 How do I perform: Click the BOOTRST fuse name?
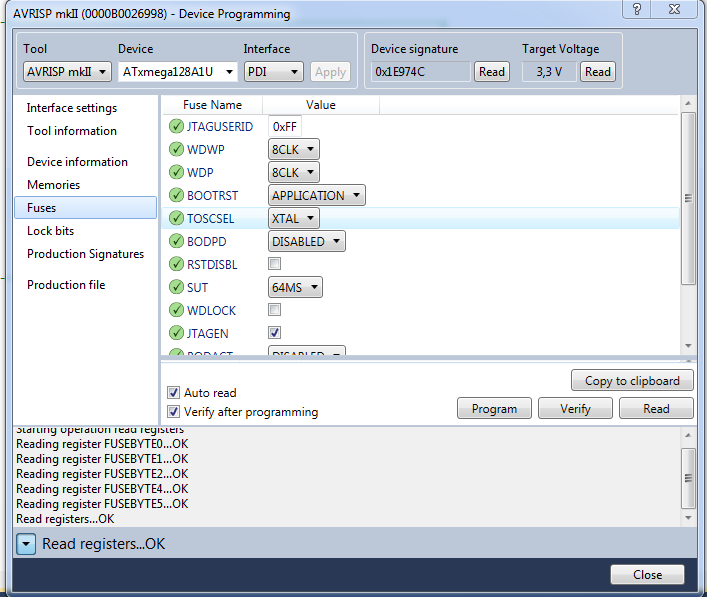[x=212, y=196]
